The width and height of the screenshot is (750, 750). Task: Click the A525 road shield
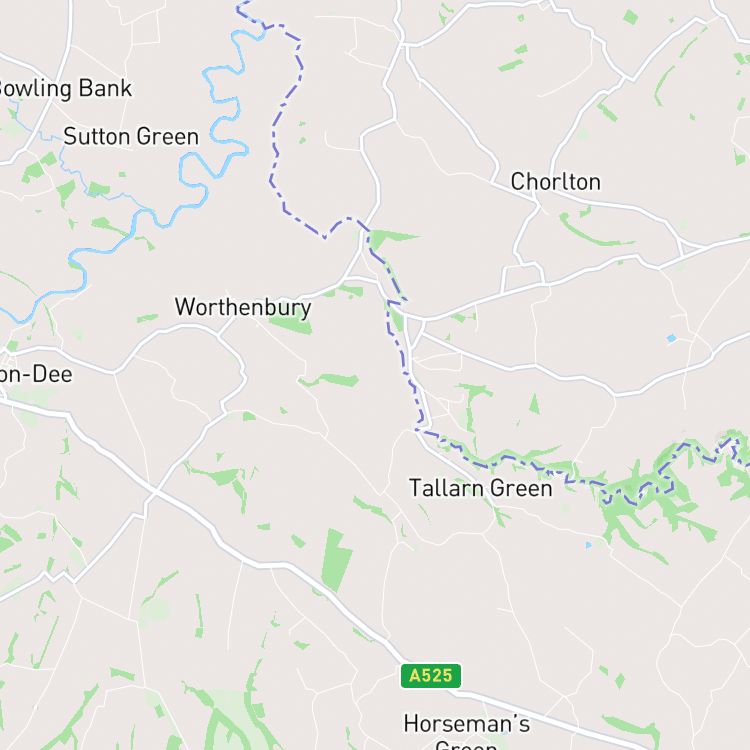pyautogui.click(x=430, y=675)
